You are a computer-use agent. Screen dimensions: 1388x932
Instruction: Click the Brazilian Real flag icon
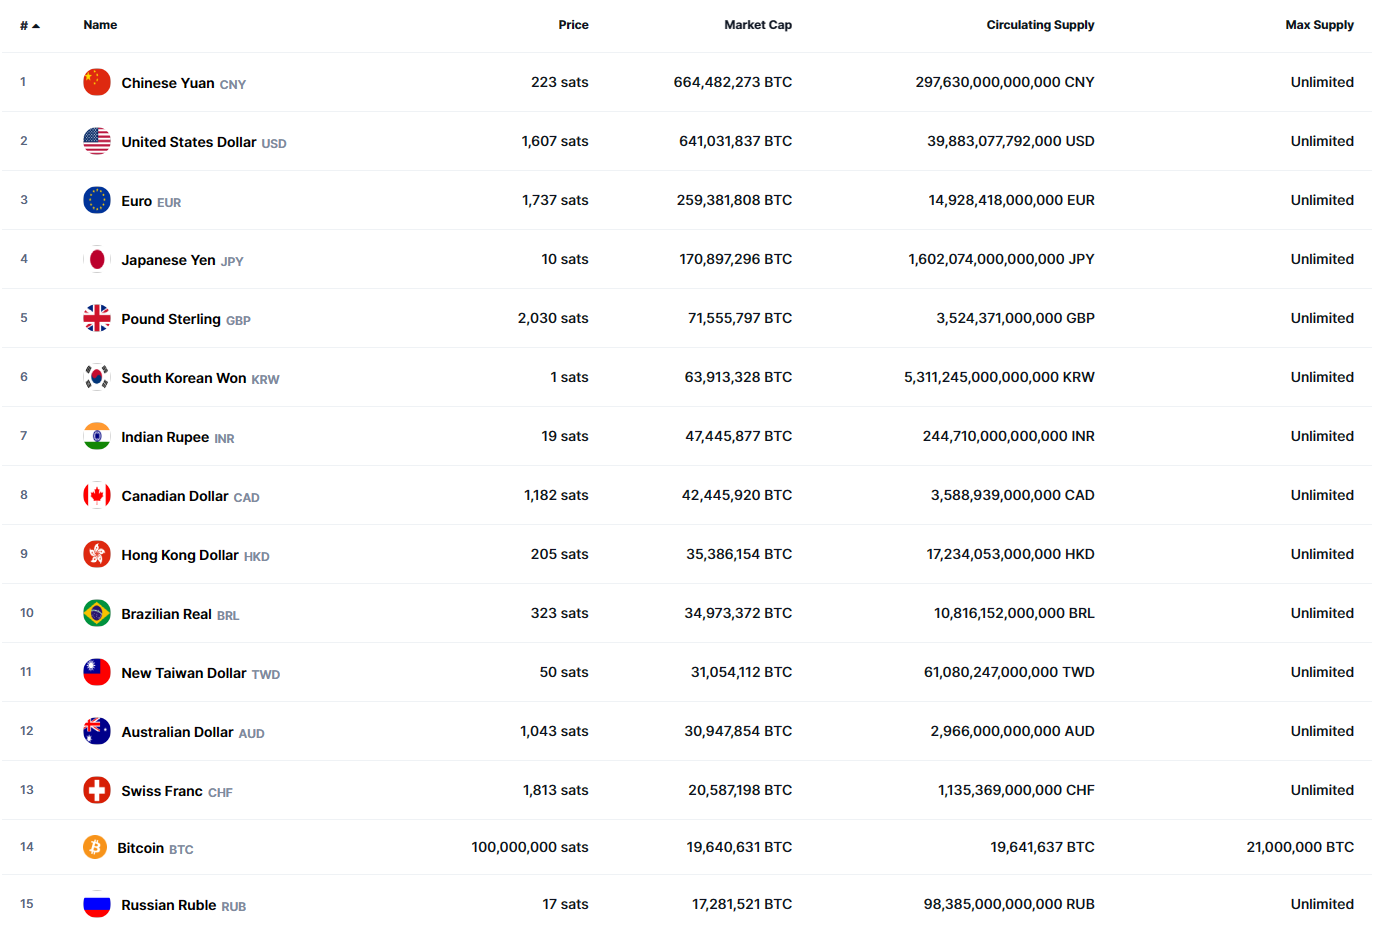[97, 613]
